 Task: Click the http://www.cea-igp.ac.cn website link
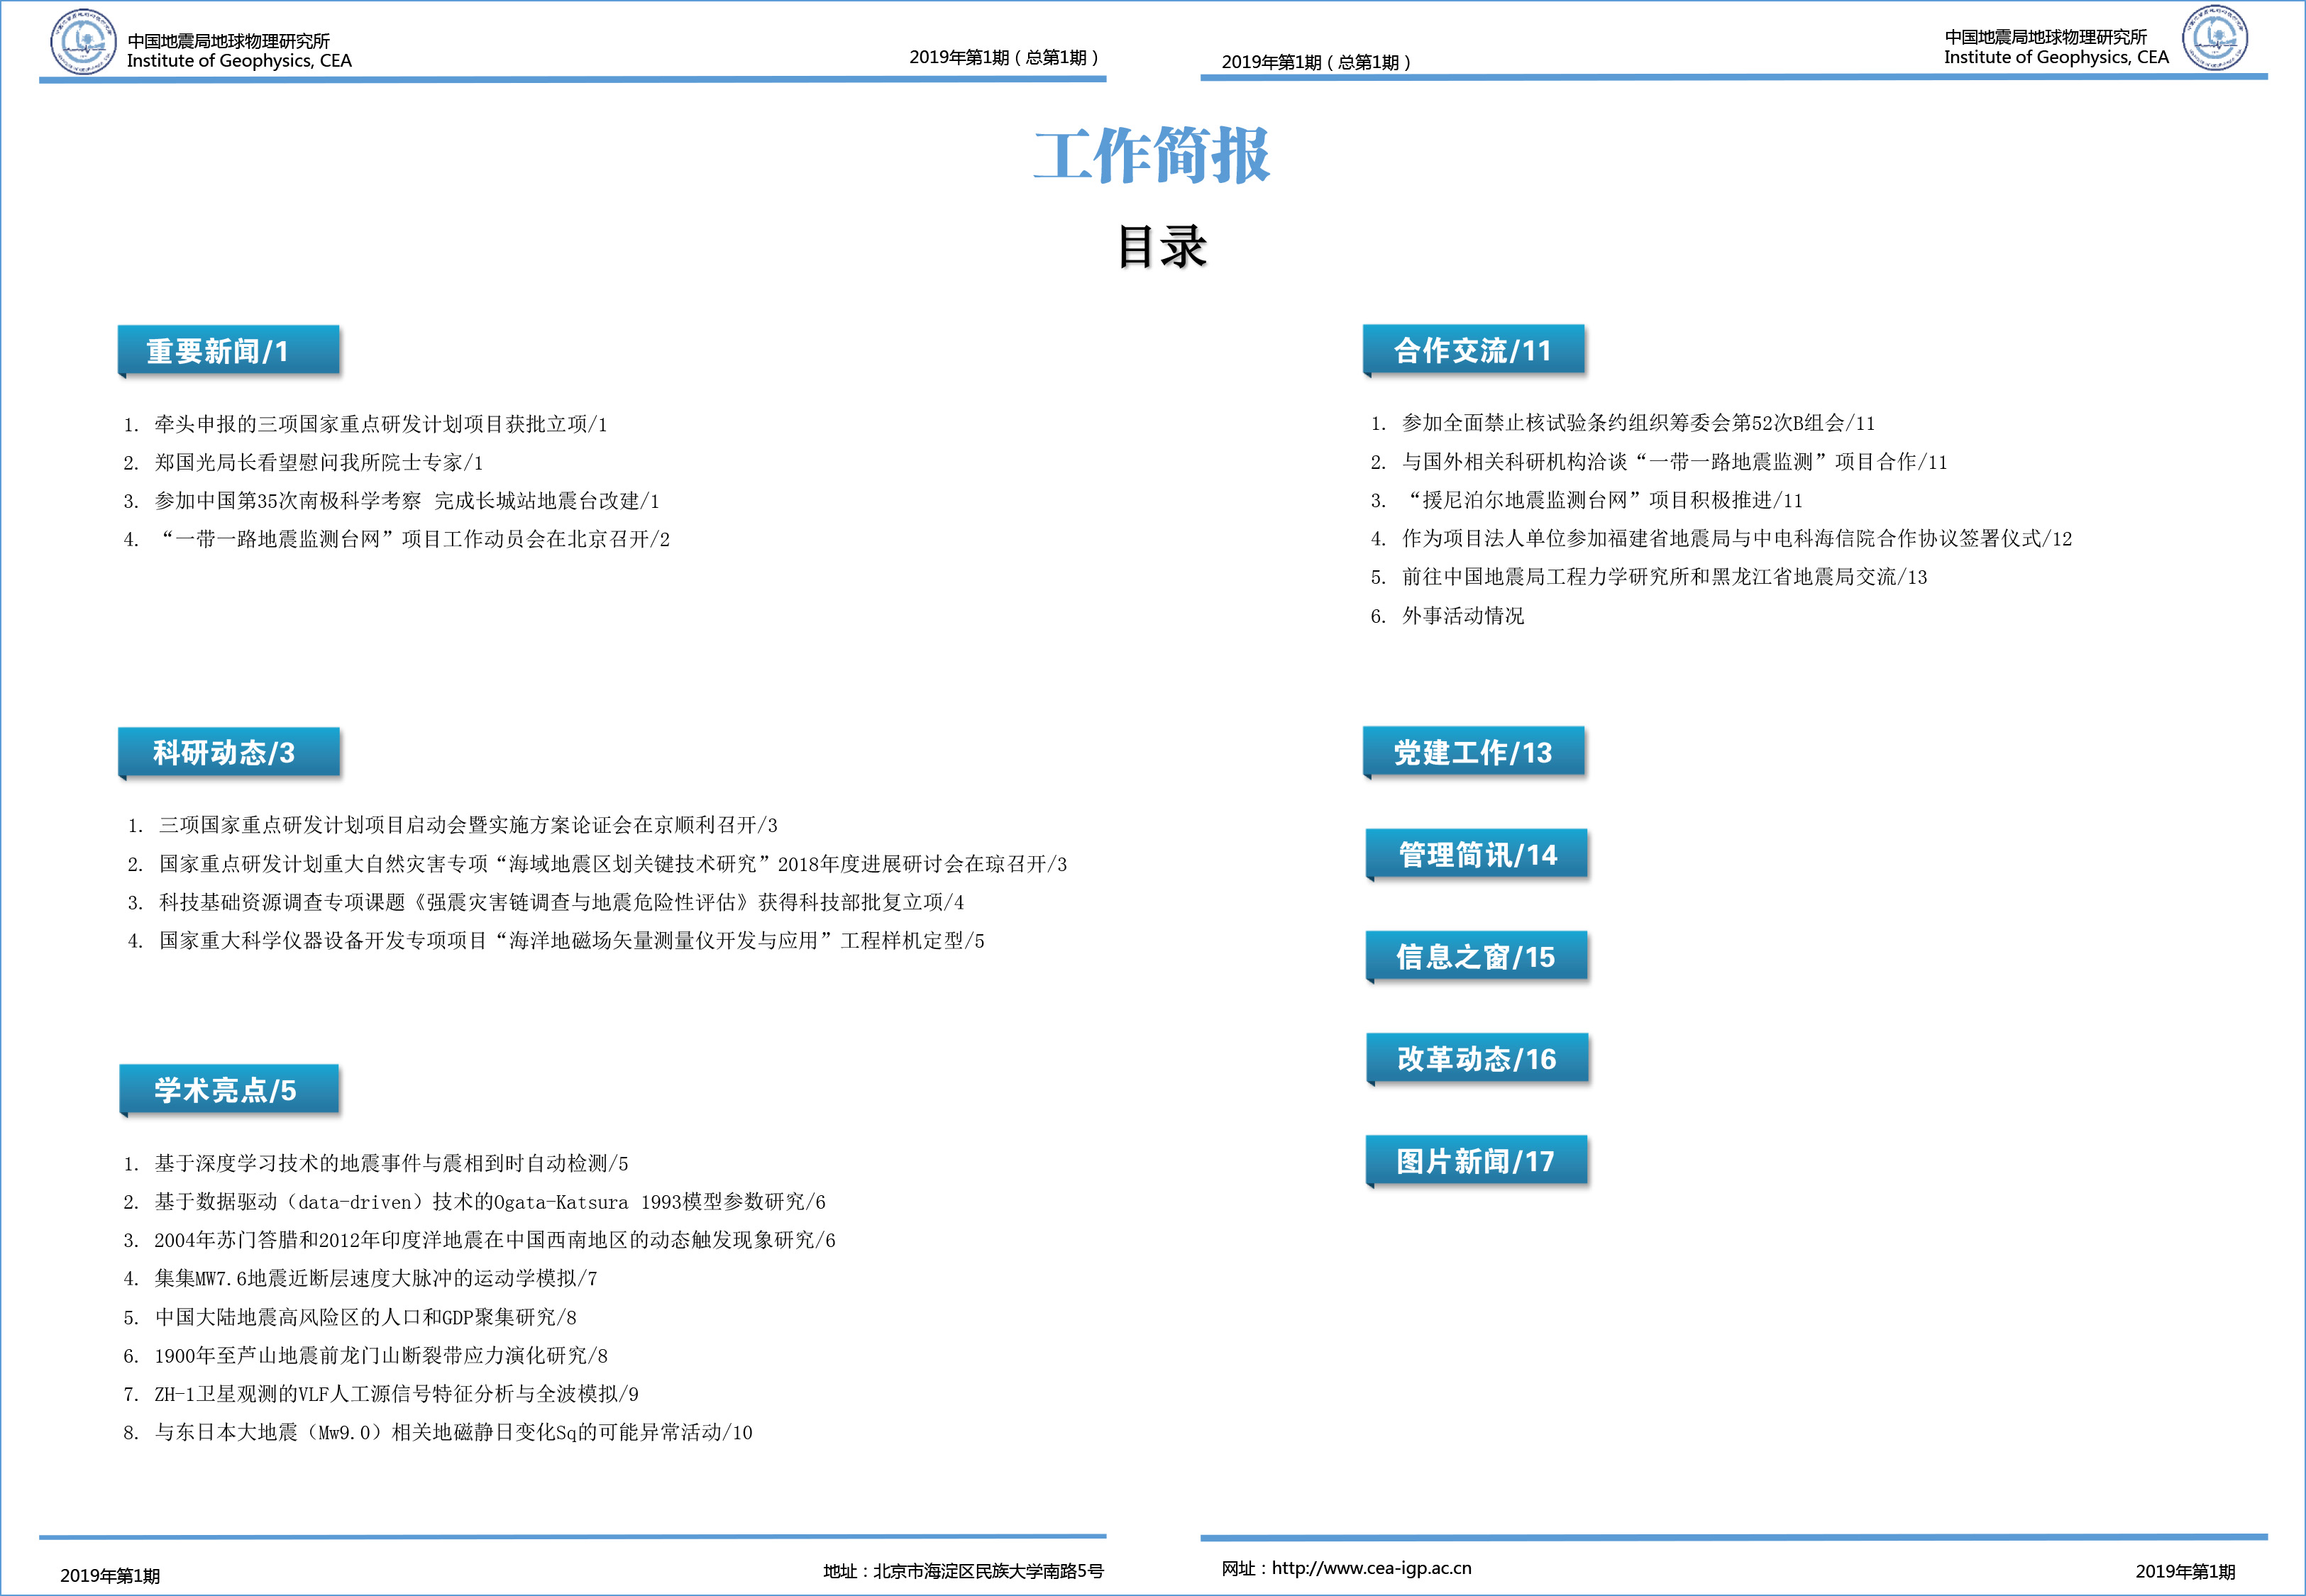click(x=1371, y=1568)
